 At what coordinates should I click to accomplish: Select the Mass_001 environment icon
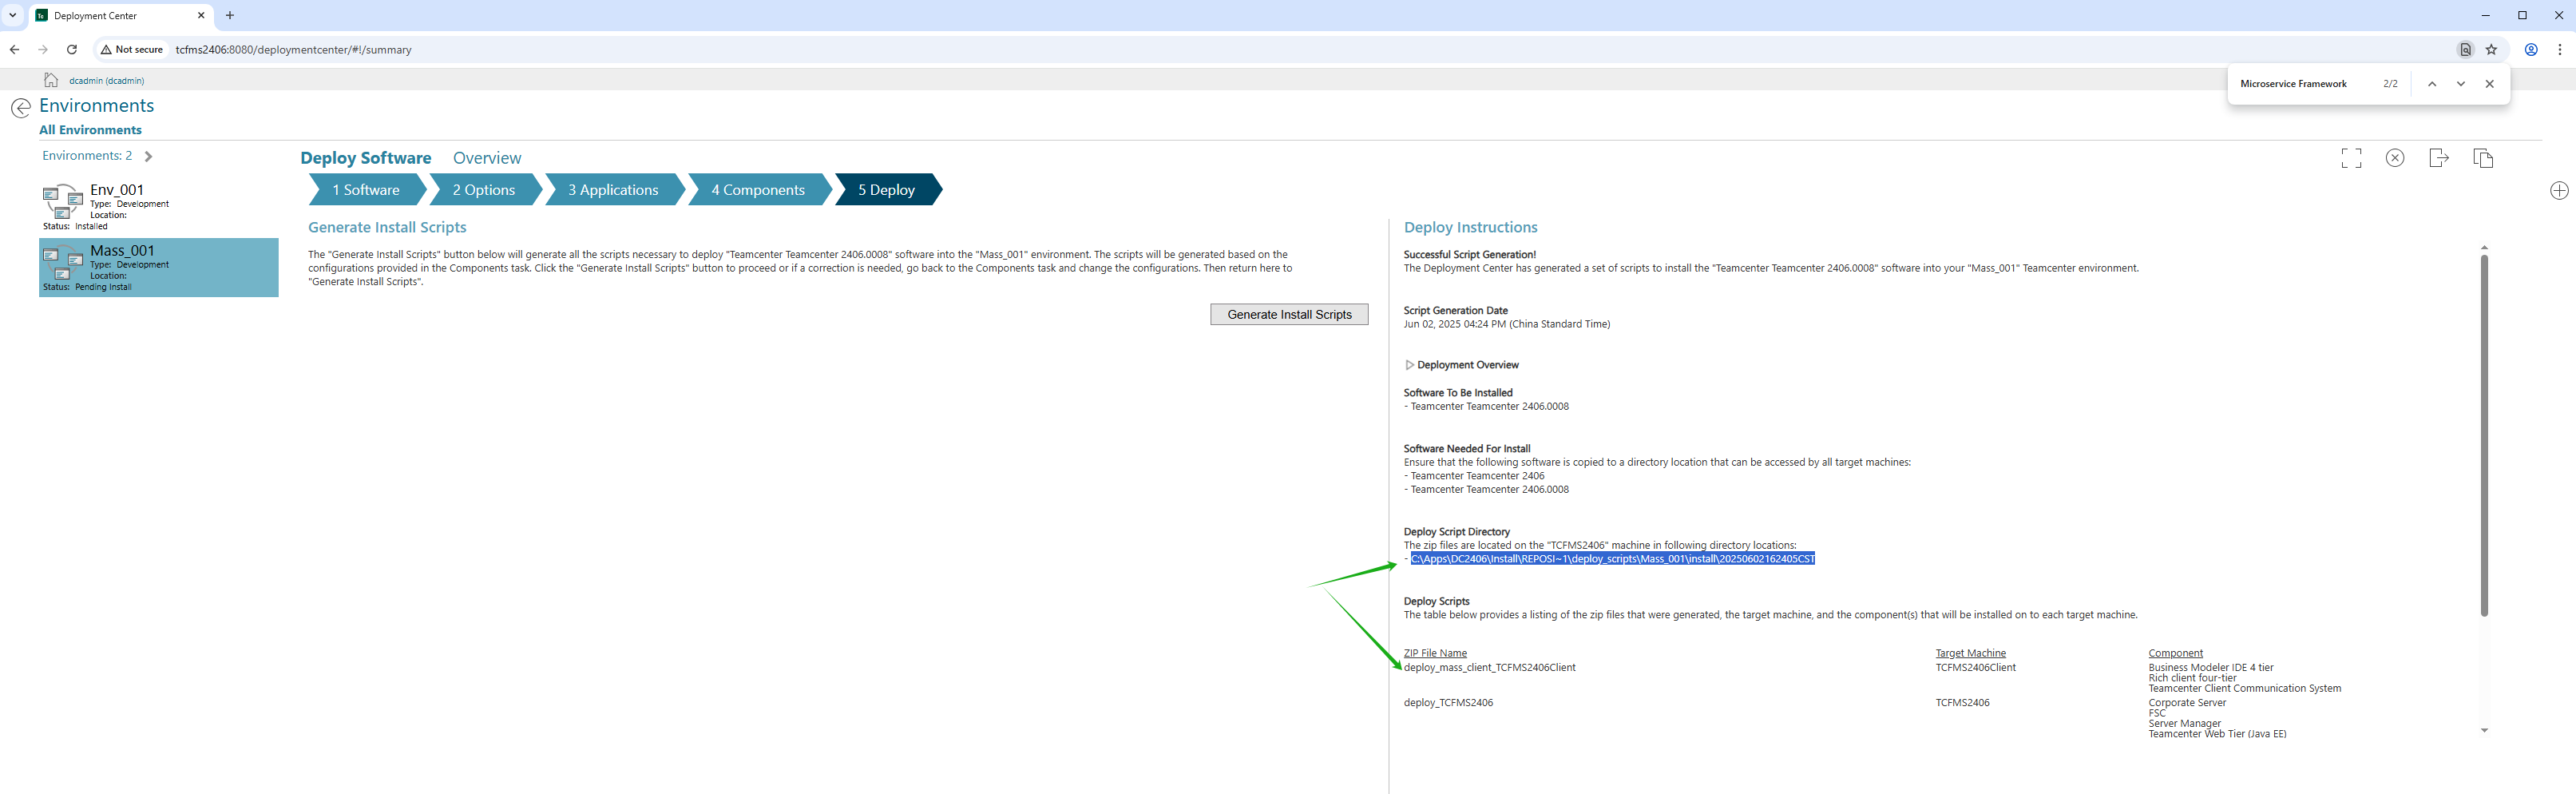point(62,263)
